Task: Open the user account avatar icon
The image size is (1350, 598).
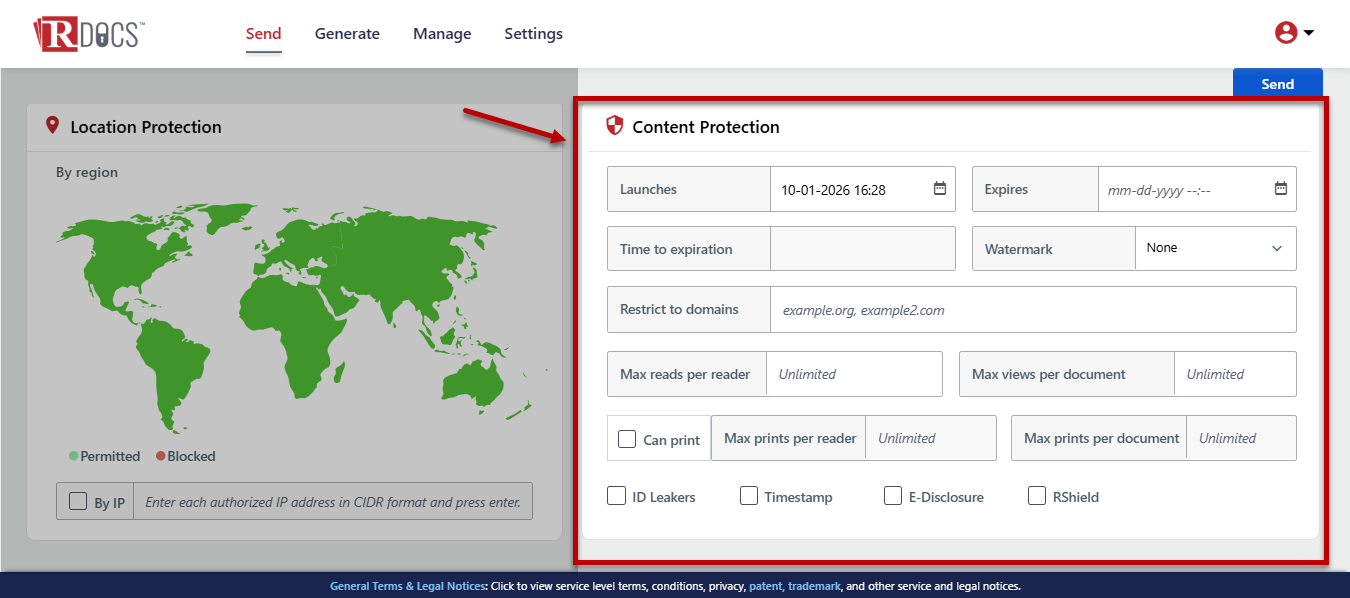Action: coord(1286,33)
